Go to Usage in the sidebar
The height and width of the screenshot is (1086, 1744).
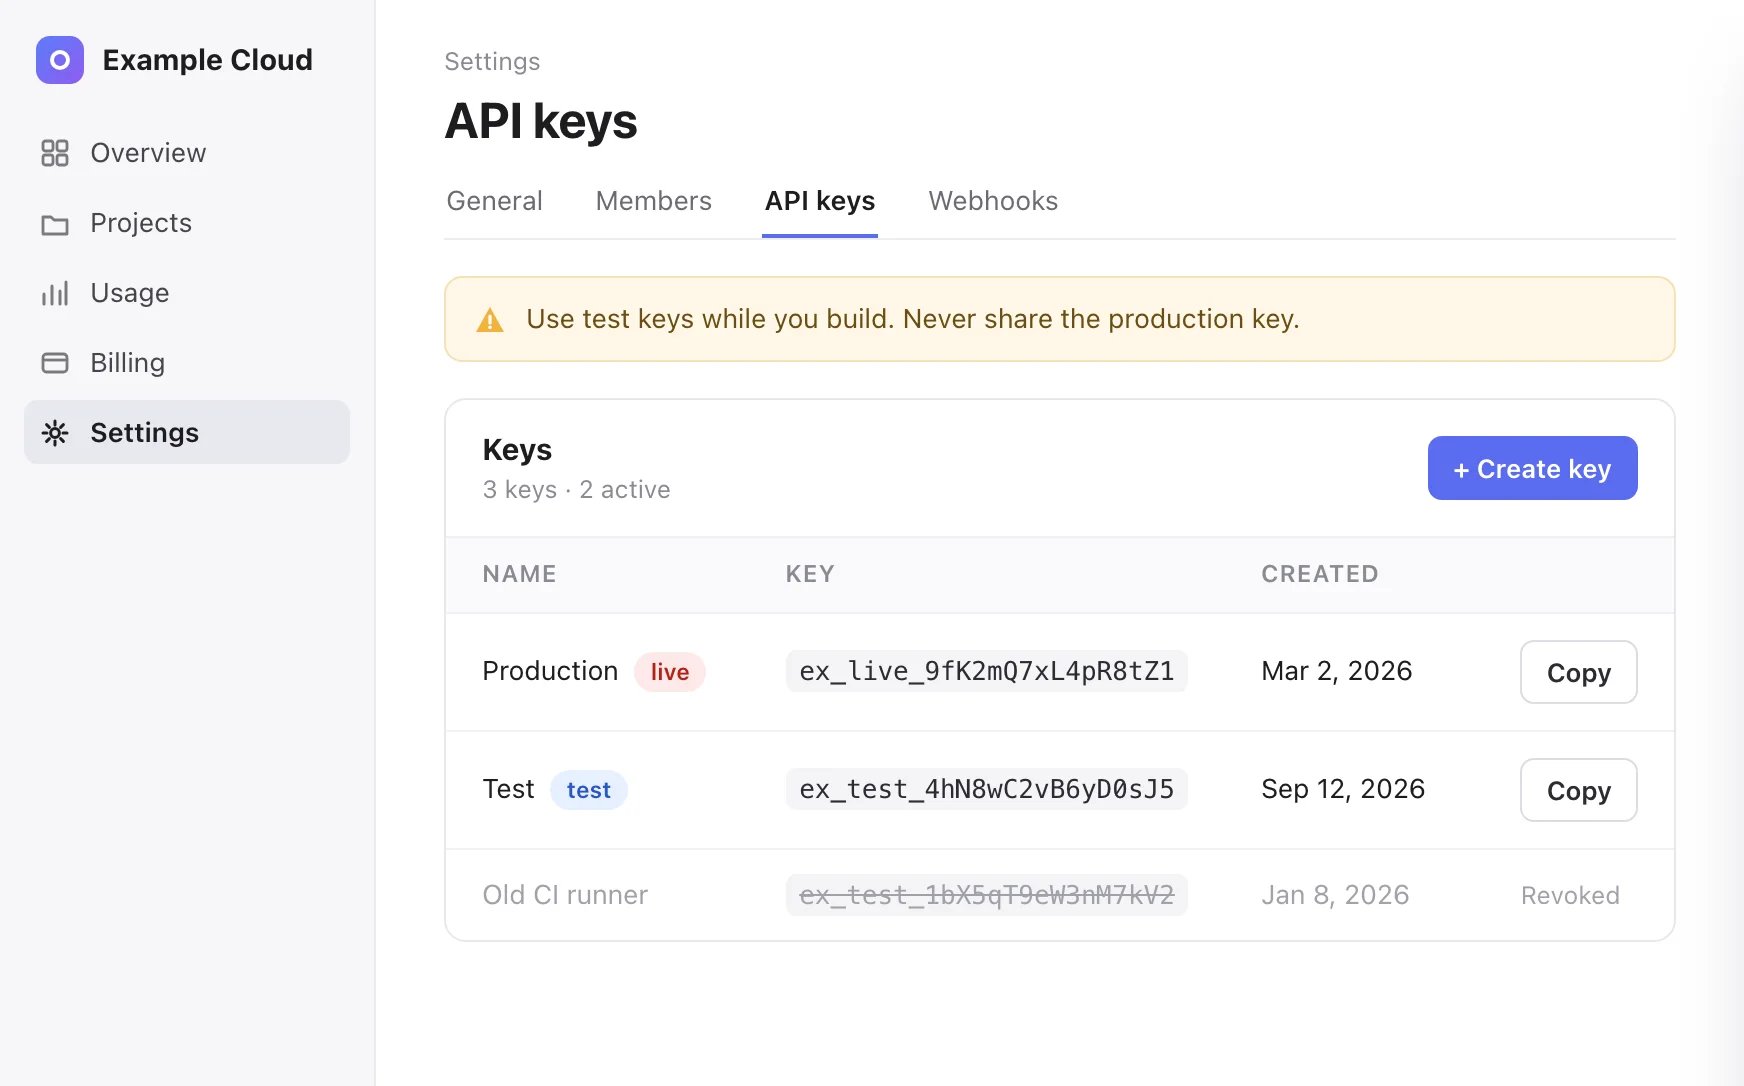coord(187,293)
